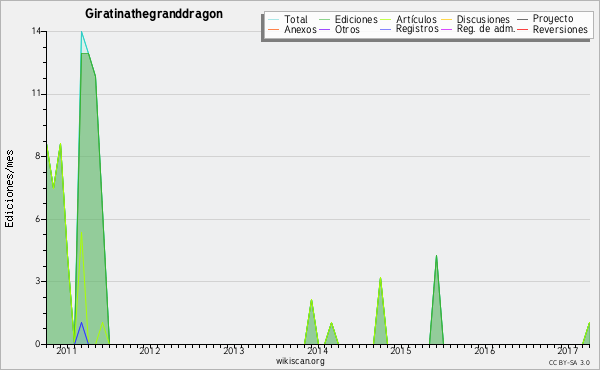Click the mid-2015 edits peak
Screen dimensions: 600x370
click(x=436, y=256)
